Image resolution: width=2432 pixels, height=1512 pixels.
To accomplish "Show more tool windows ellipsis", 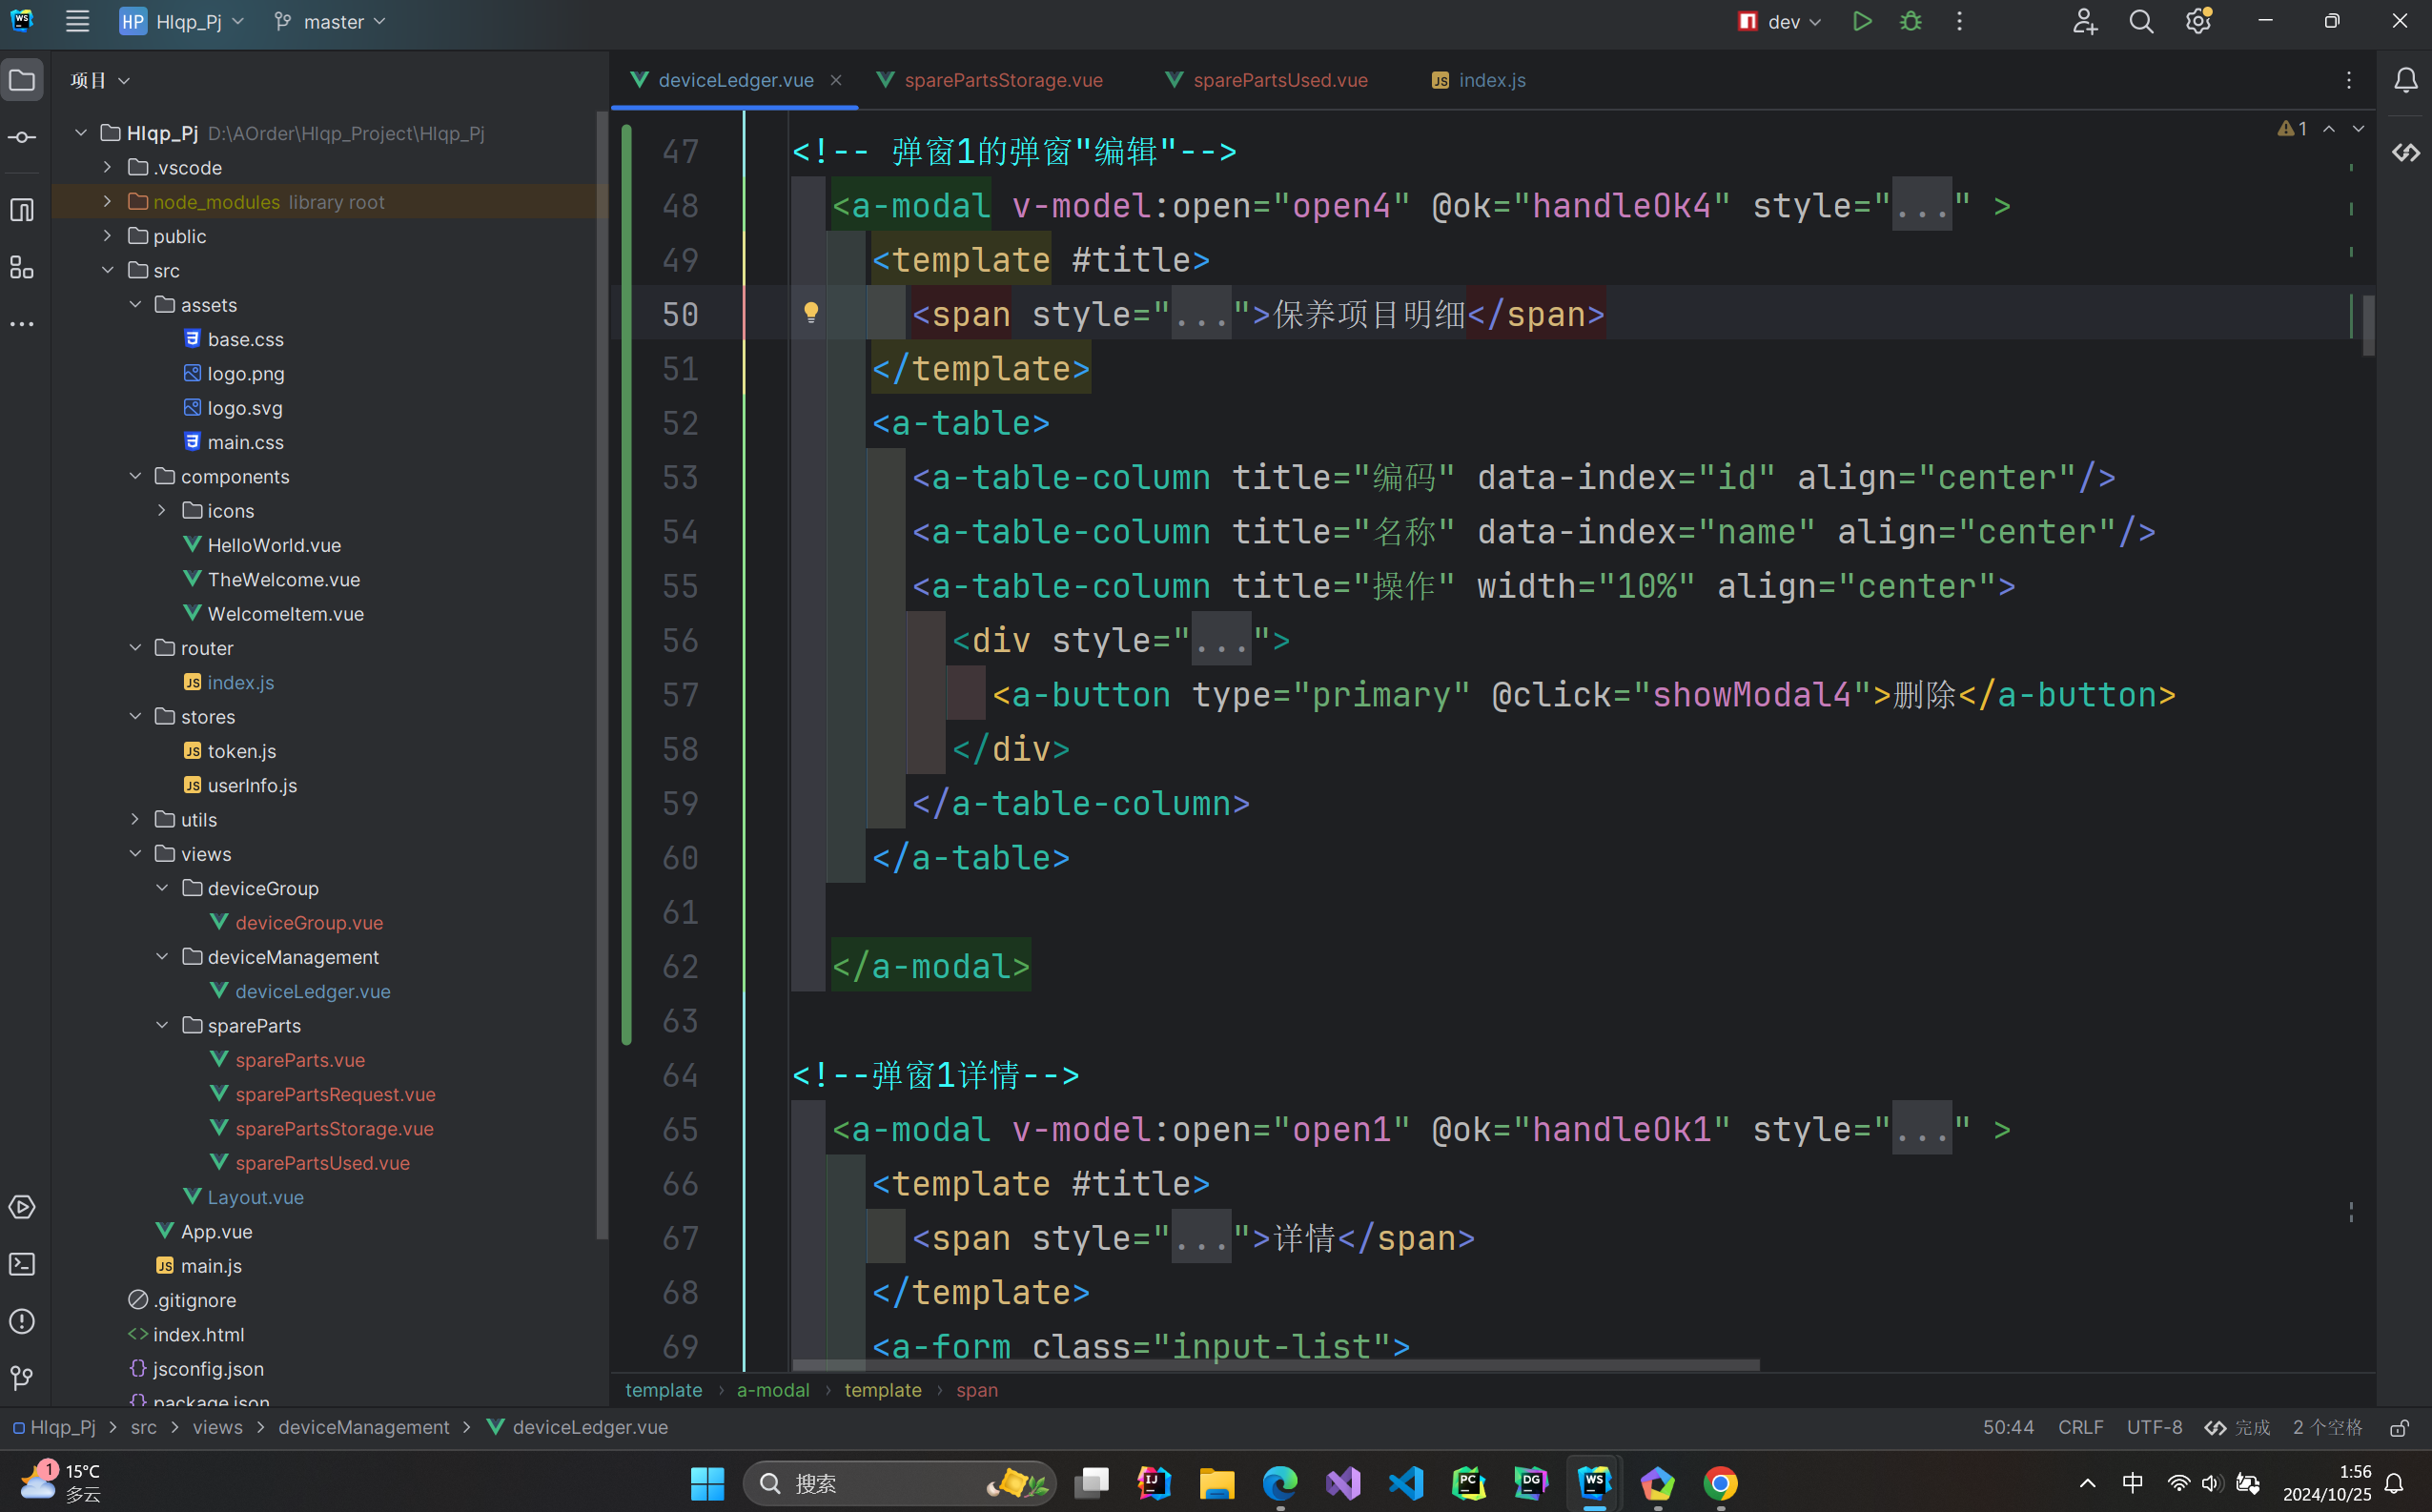I will click(22, 324).
